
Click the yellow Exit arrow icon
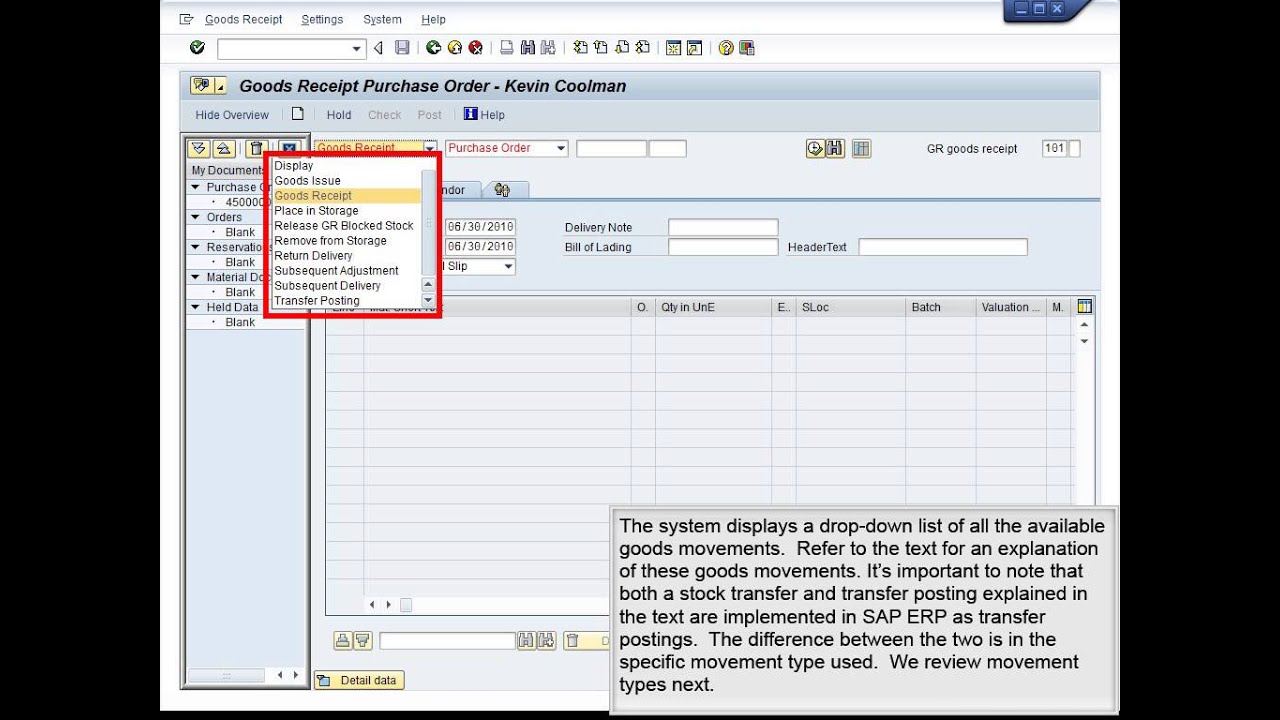click(455, 48)
